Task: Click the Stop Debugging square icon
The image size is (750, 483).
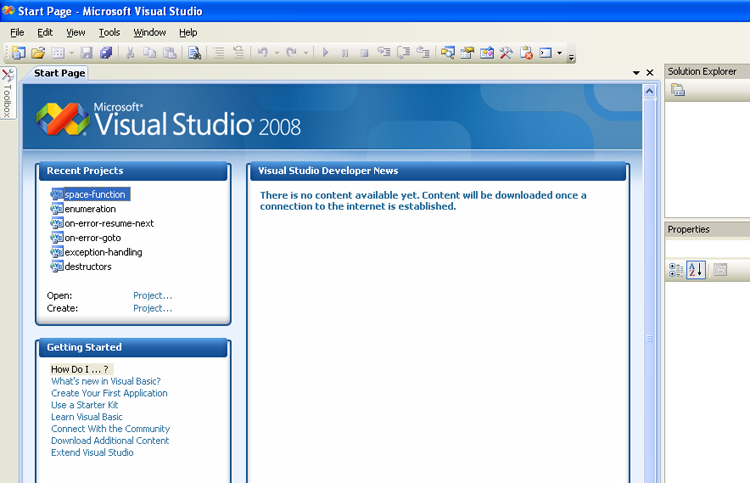Action: click(x=364, y=53)
